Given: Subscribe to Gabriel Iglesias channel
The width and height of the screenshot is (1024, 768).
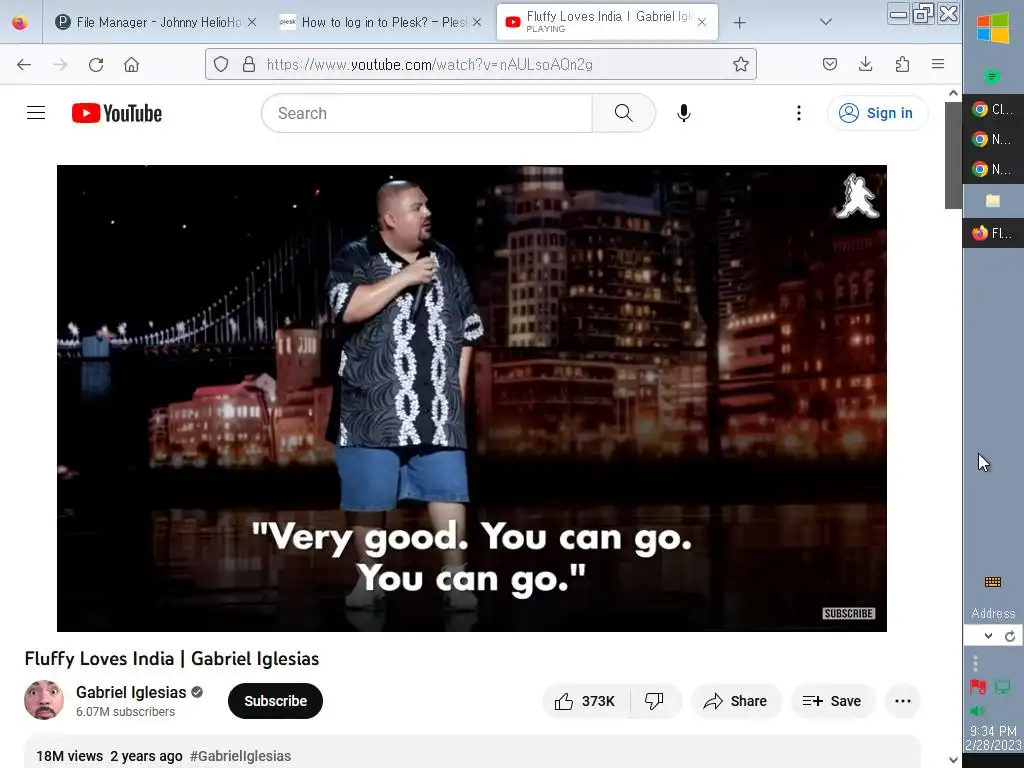Looking at the screenshot, I should [x=275, y=701].
